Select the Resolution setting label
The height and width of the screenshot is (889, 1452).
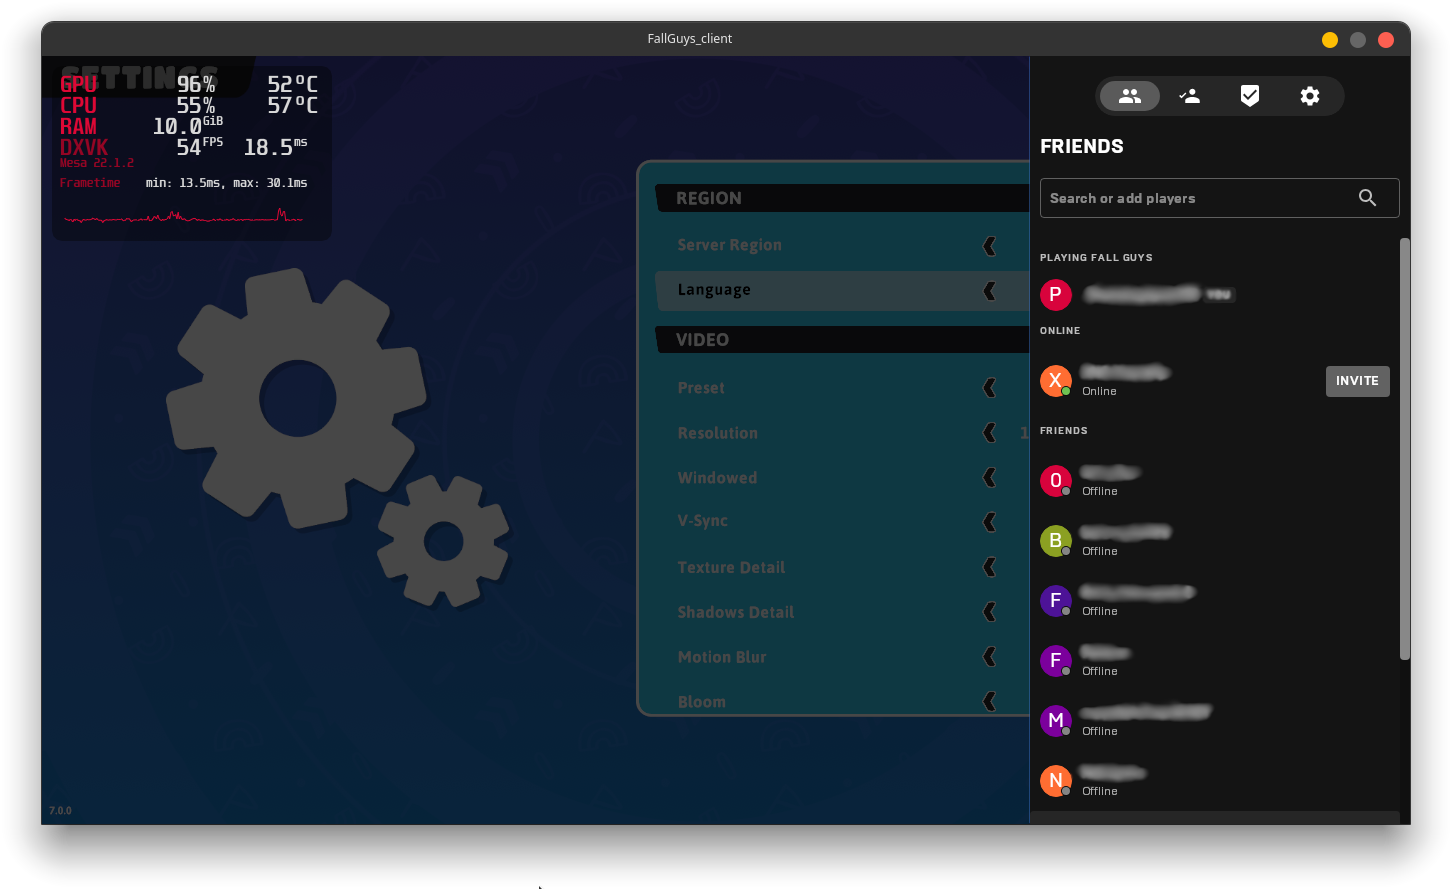coord(718,433)
